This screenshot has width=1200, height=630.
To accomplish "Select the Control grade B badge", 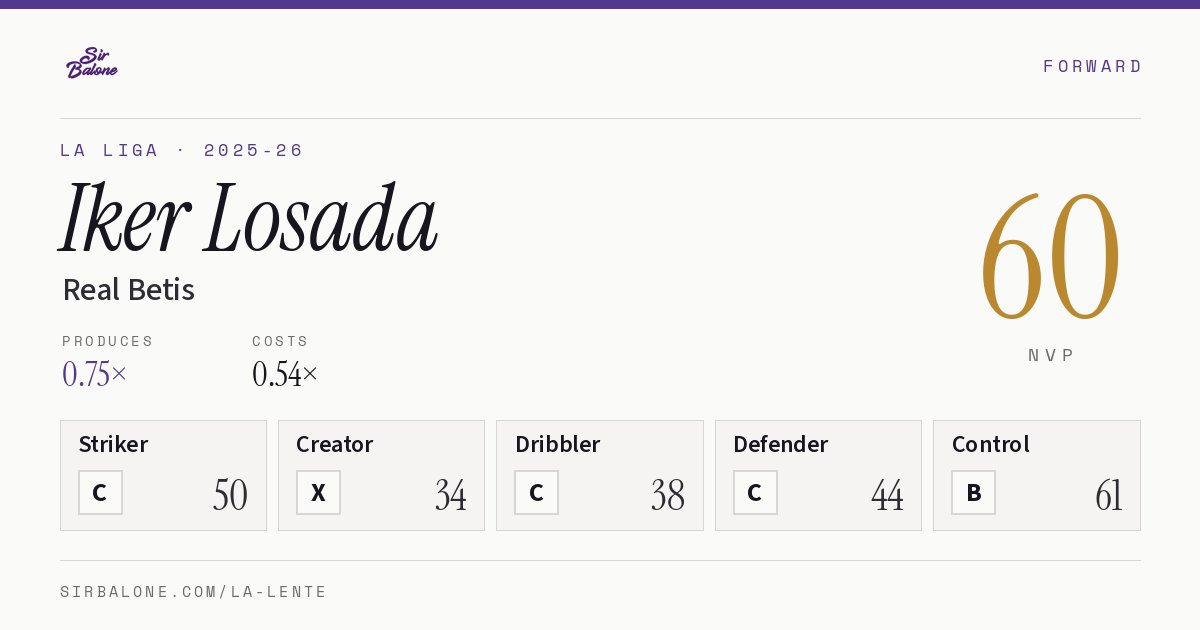I will 973,493.
